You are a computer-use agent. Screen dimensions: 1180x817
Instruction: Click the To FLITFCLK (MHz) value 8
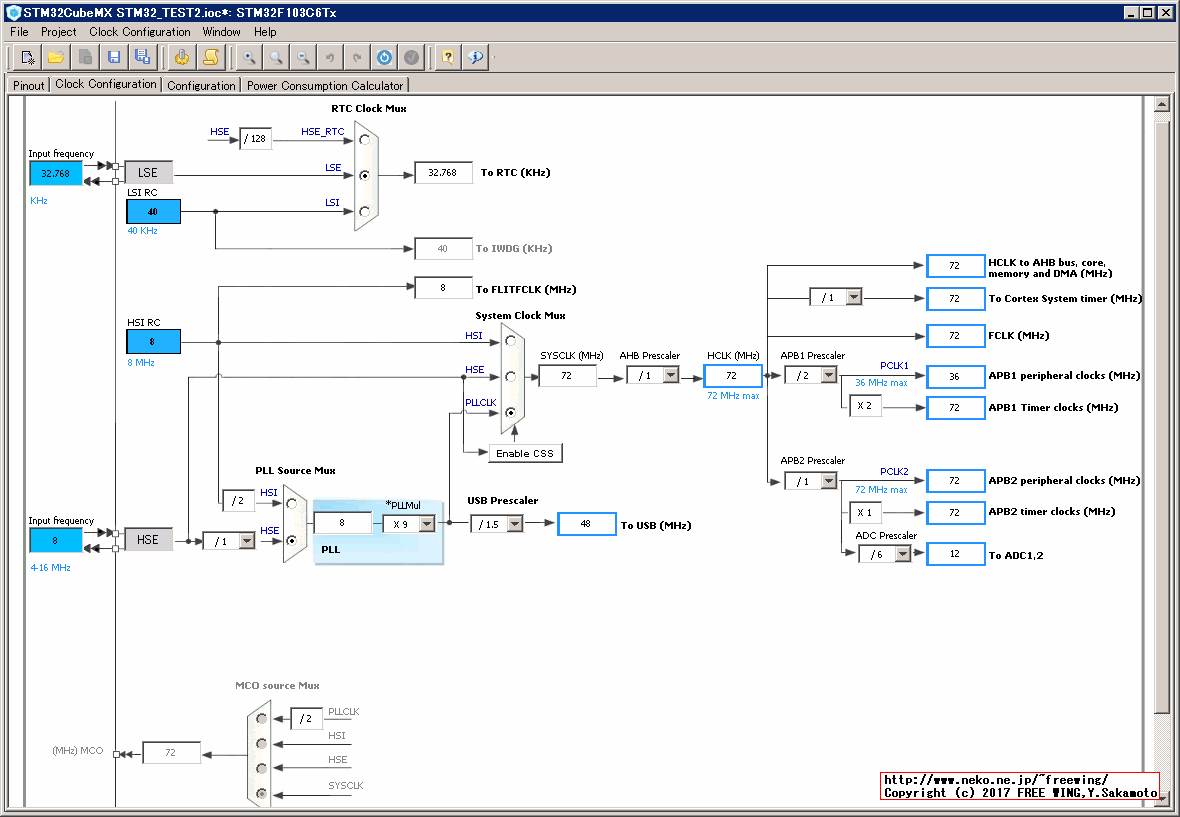pyautogui.click(x=443, y=287)
